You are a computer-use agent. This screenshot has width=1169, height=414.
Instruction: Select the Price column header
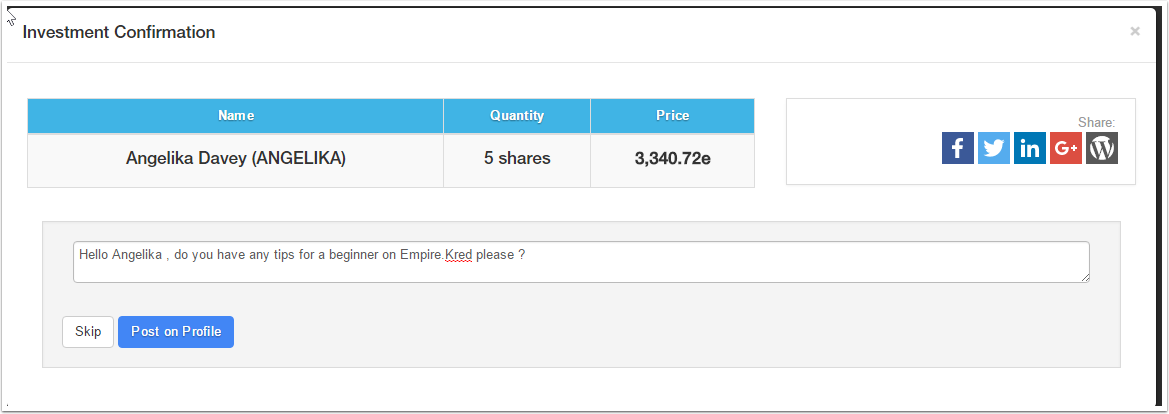(672, 116)
